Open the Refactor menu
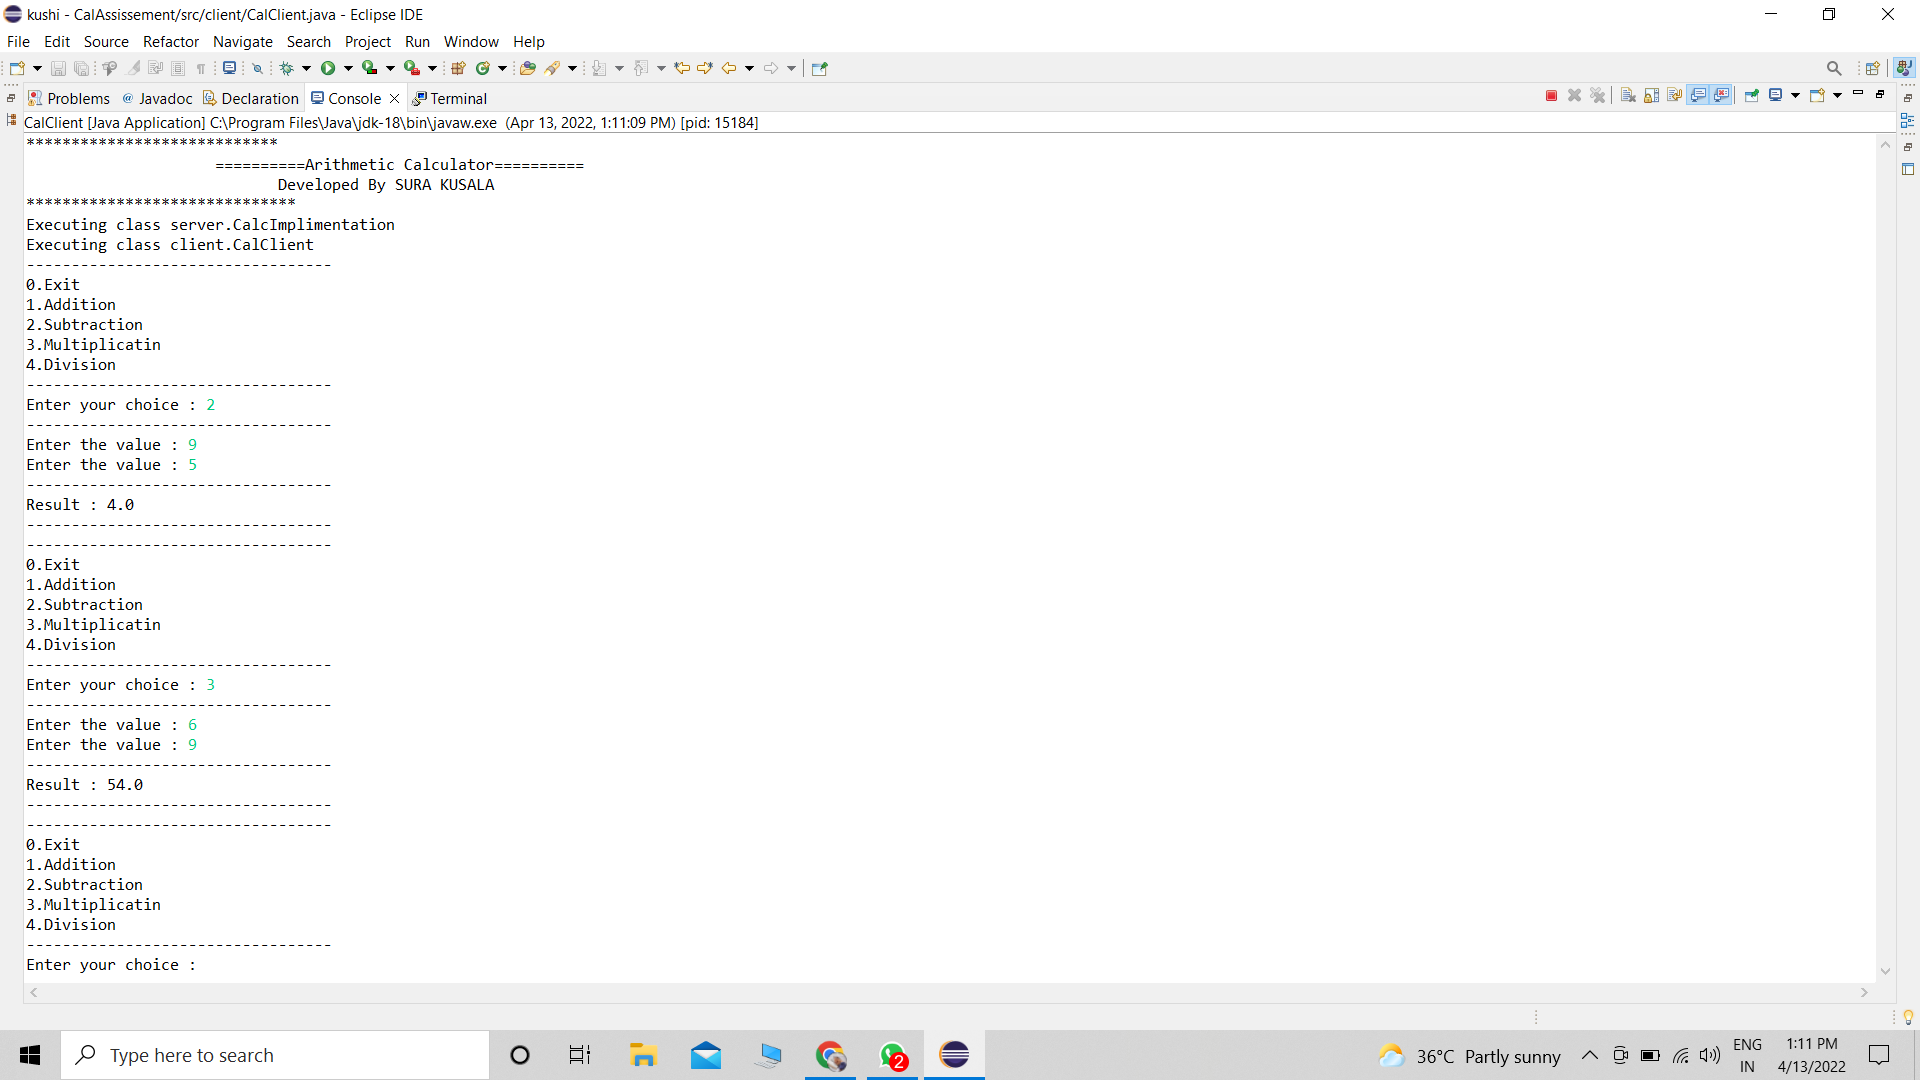The width and height of the screenshot is (1920, 1080). click(170, 42)
